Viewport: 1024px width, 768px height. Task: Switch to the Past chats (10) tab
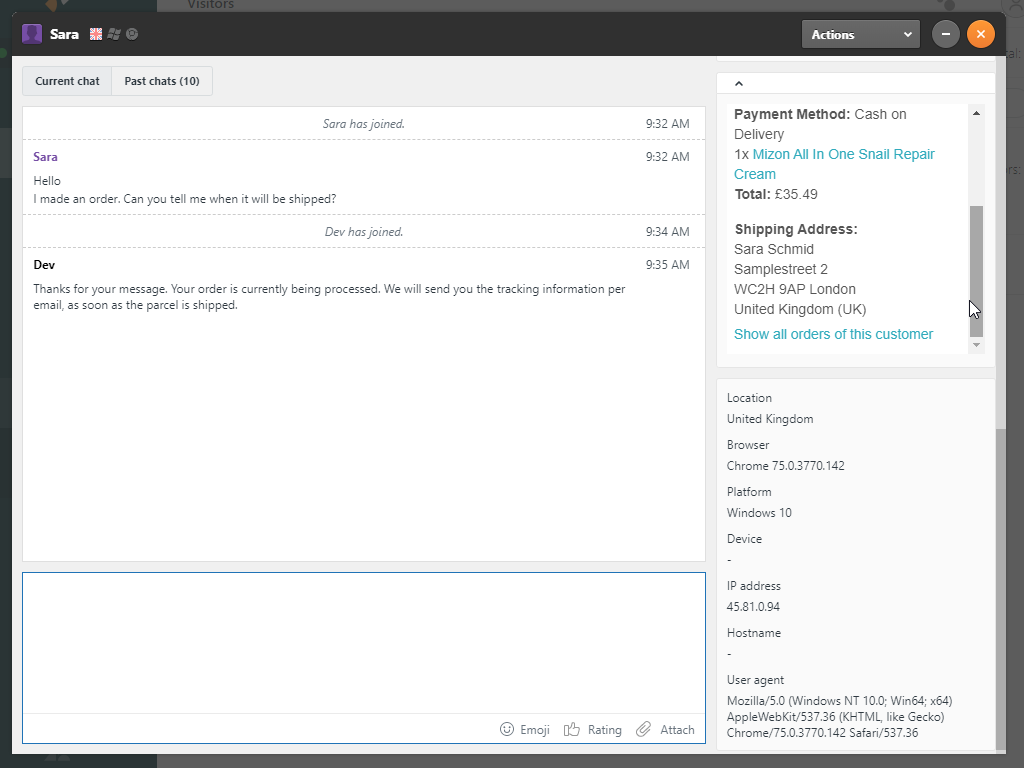point(162,81)
